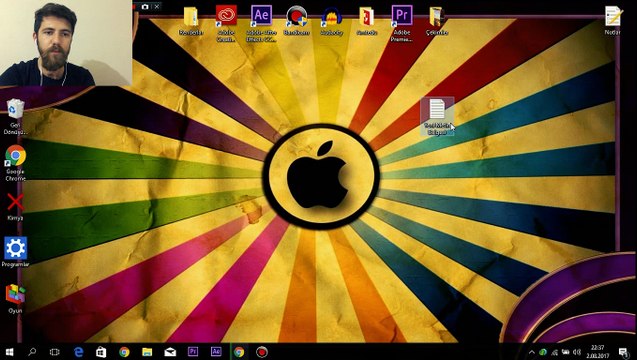This screenshot has height=360, width=637.
Task: Open pinned Chrome next to Store icon
Action: tap(124, 352)
